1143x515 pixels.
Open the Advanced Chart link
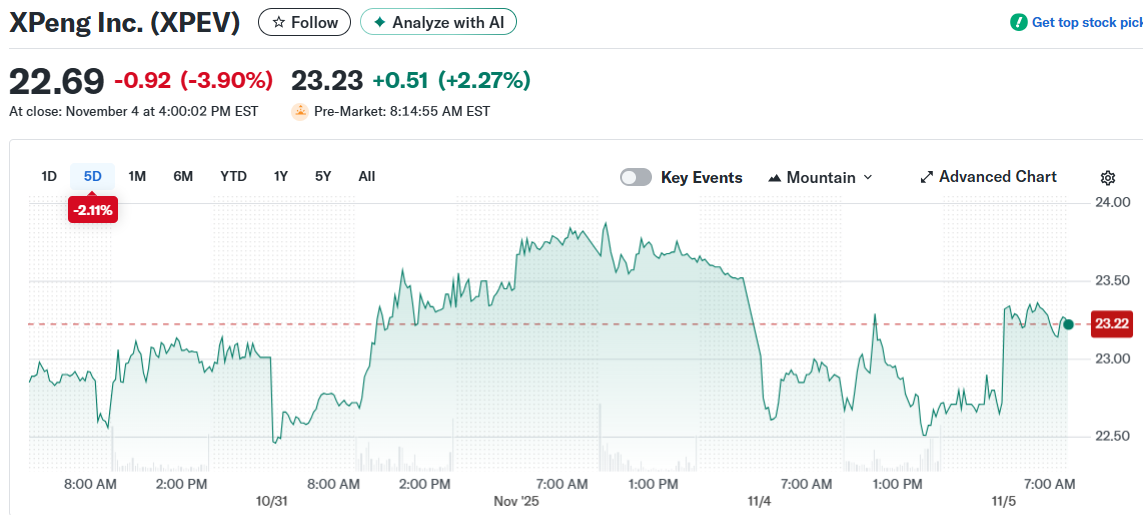tap(997, 177)
